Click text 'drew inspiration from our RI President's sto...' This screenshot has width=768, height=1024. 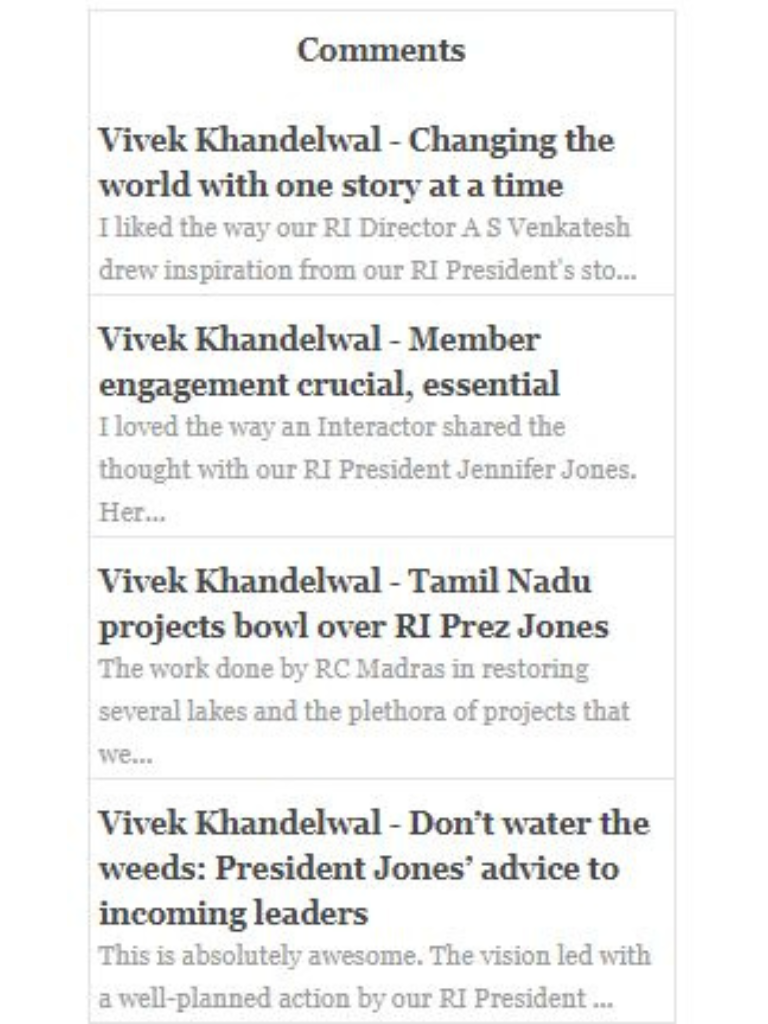368,270
